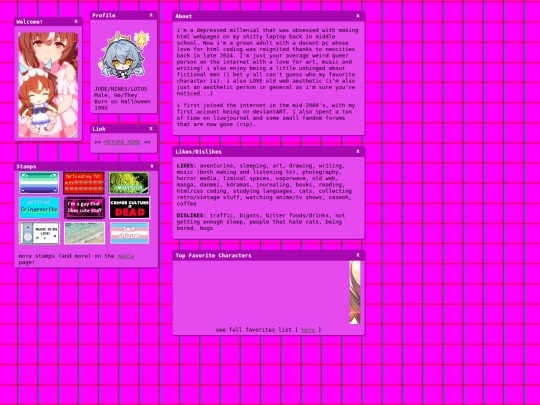Open the RETURN HOME link
The image size is (540, 405).
click(122, 142)
